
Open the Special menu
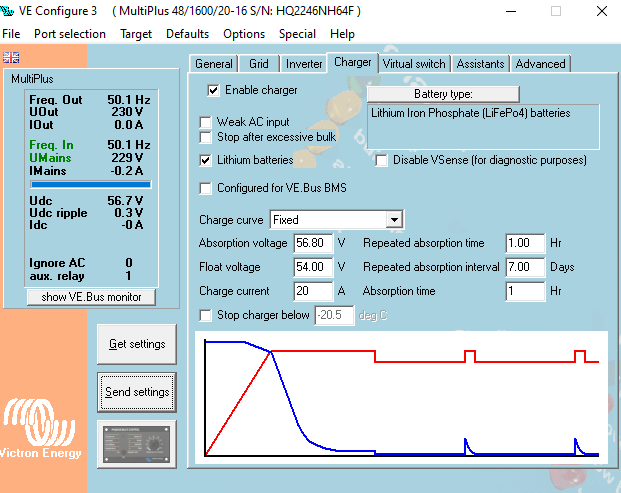pos(297,34)
